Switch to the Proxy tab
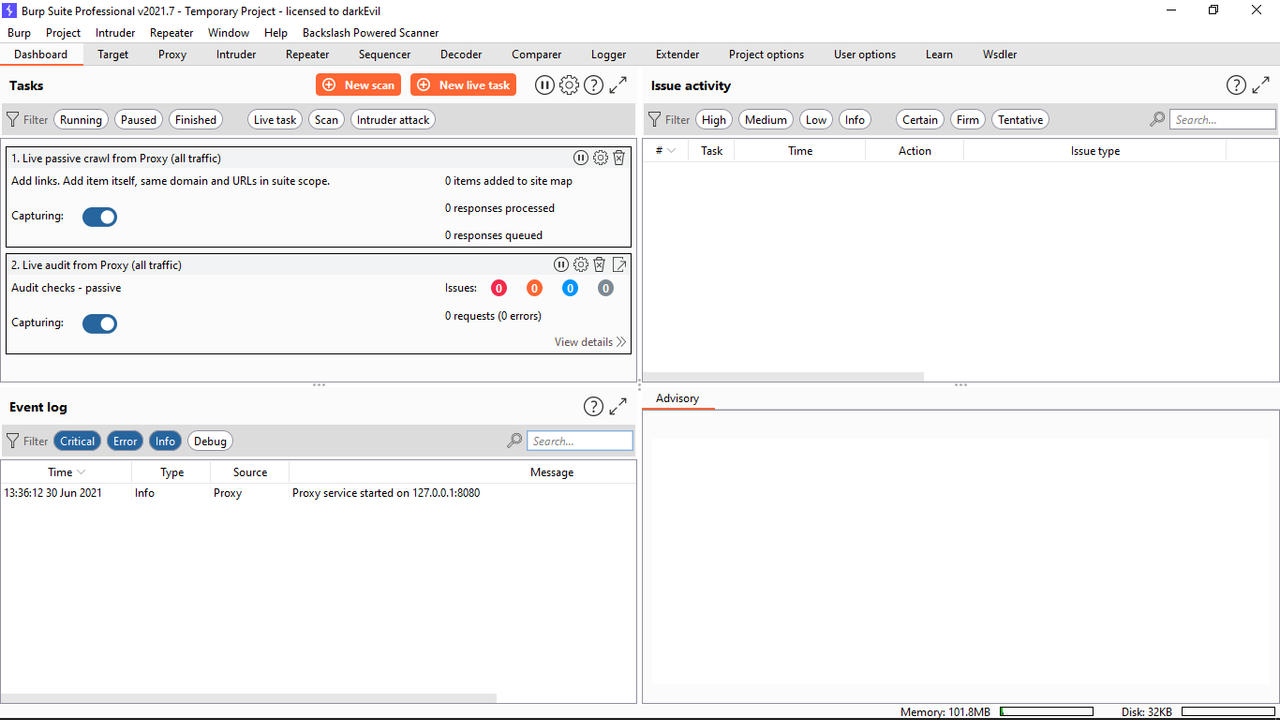The height and width of the screenshot is (720, 1280). pyautogui.click(x=172, y=54)
